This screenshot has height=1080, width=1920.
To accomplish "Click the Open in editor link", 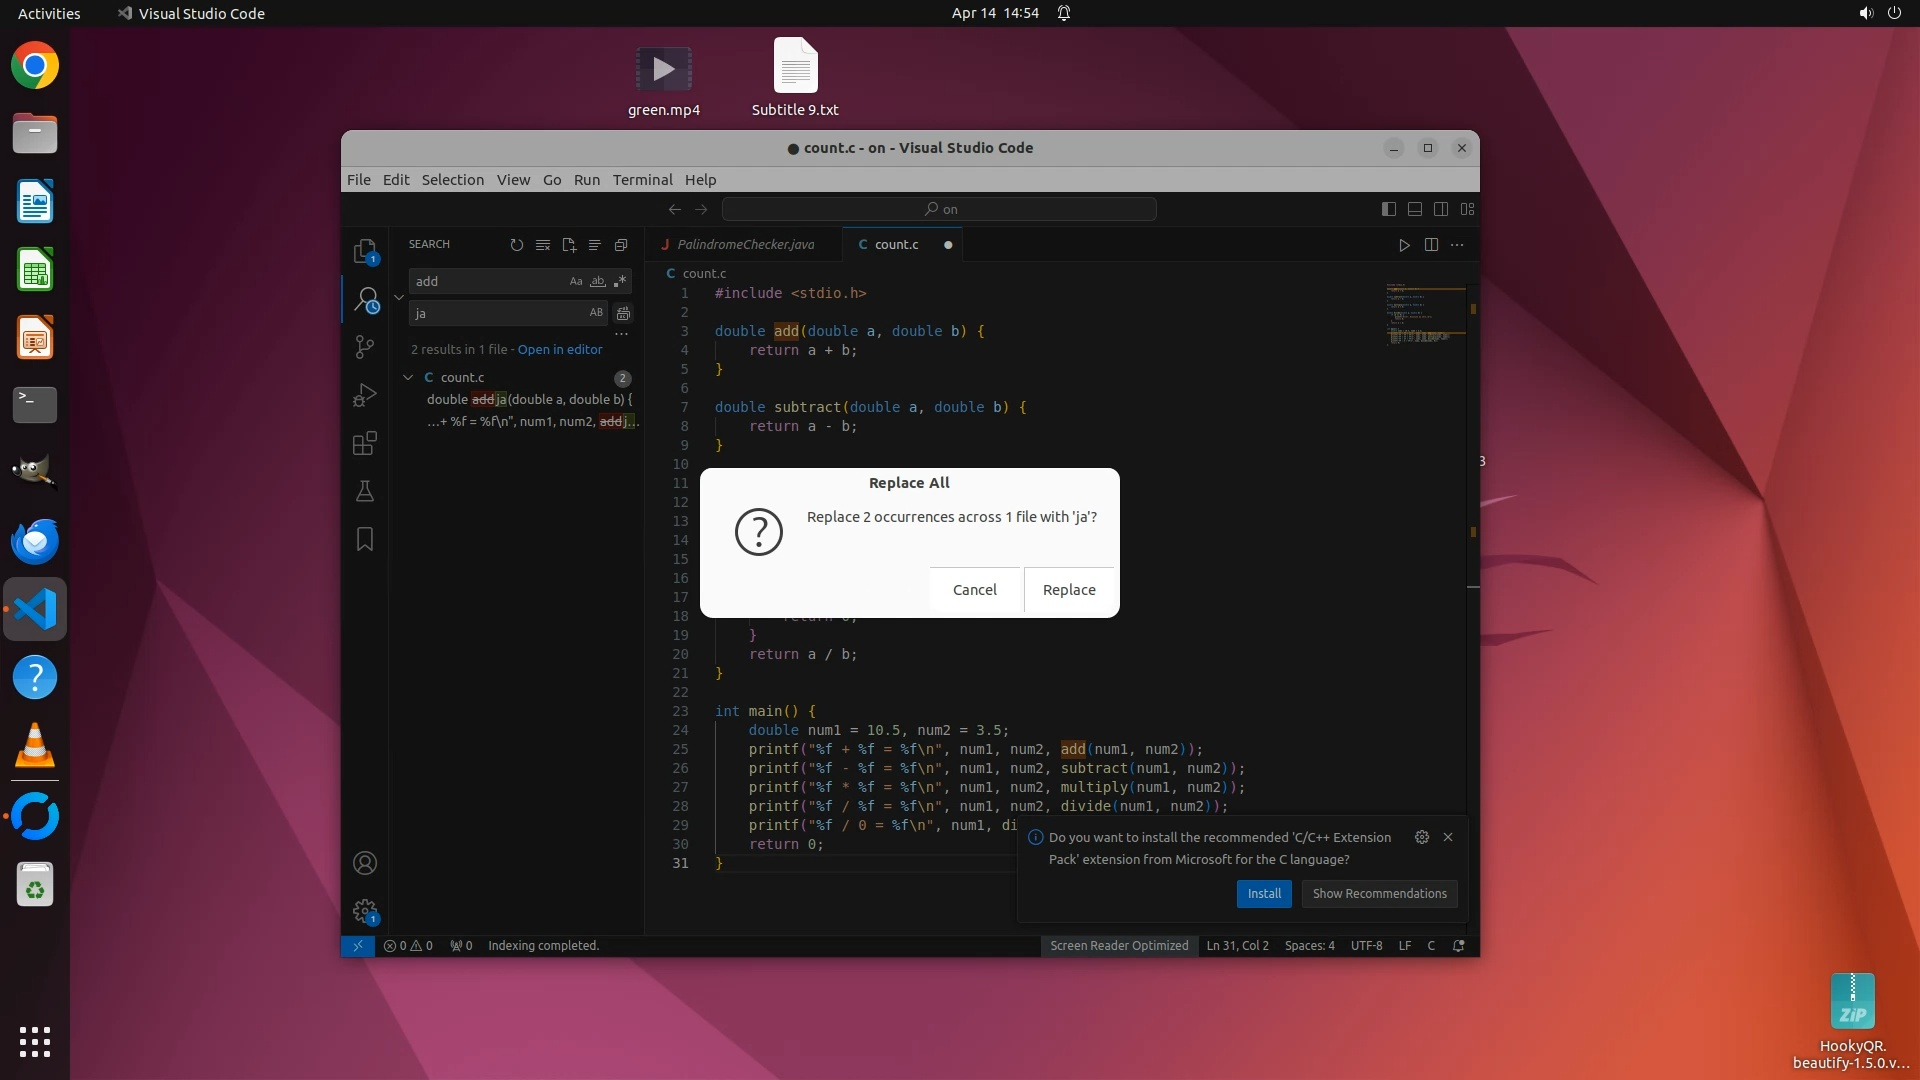I will (560, 350).
